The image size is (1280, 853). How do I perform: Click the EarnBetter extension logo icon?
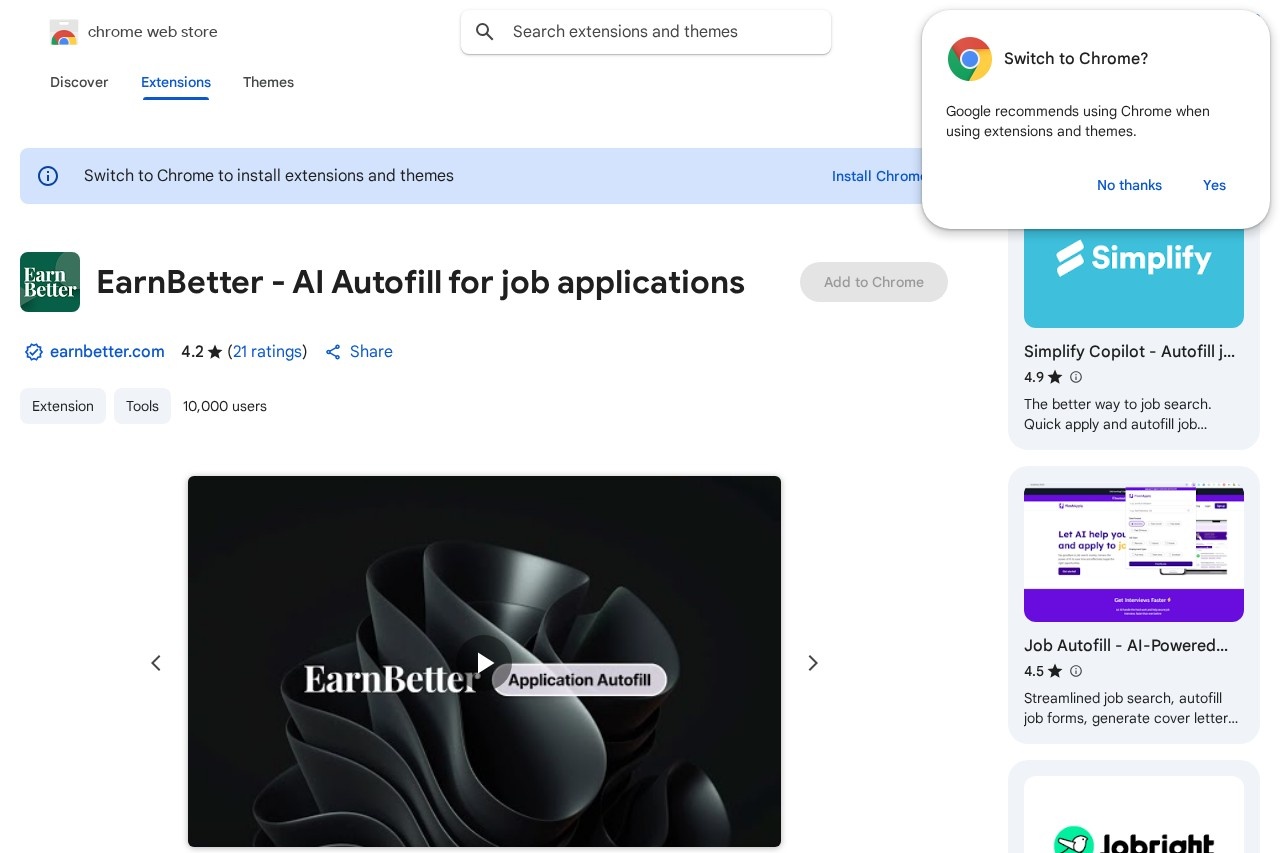pyautogui.click(x=50, y=282)
